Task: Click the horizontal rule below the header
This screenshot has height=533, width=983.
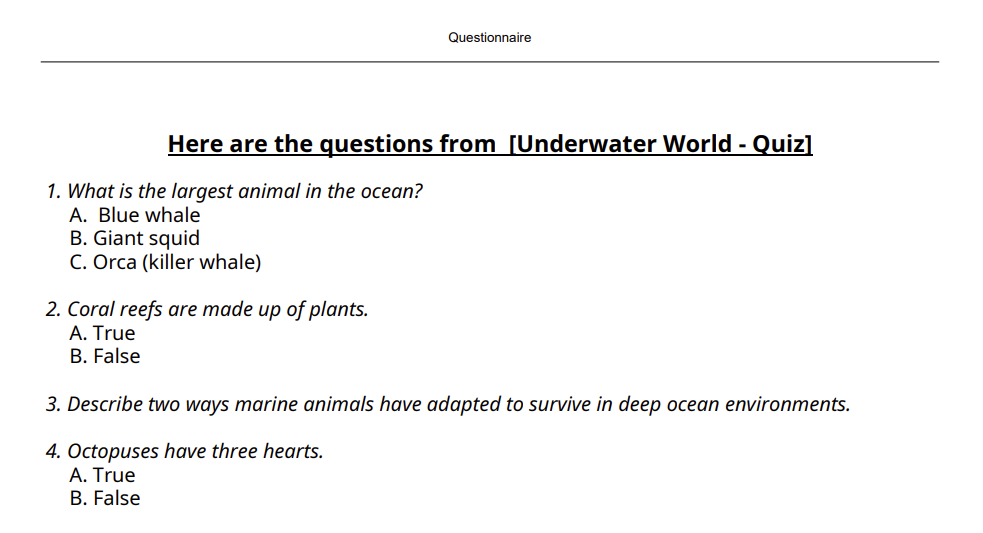Action: [x=490, y=61]
